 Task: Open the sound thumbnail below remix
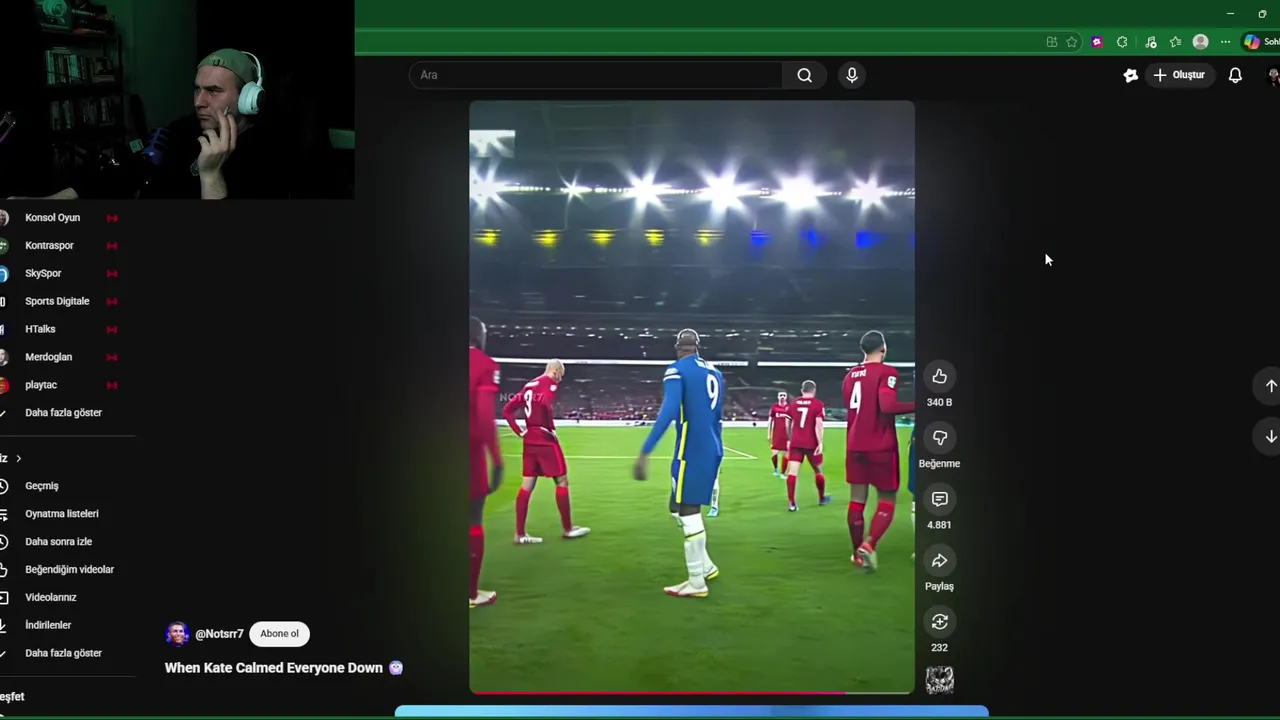click(x=939, y=681)
